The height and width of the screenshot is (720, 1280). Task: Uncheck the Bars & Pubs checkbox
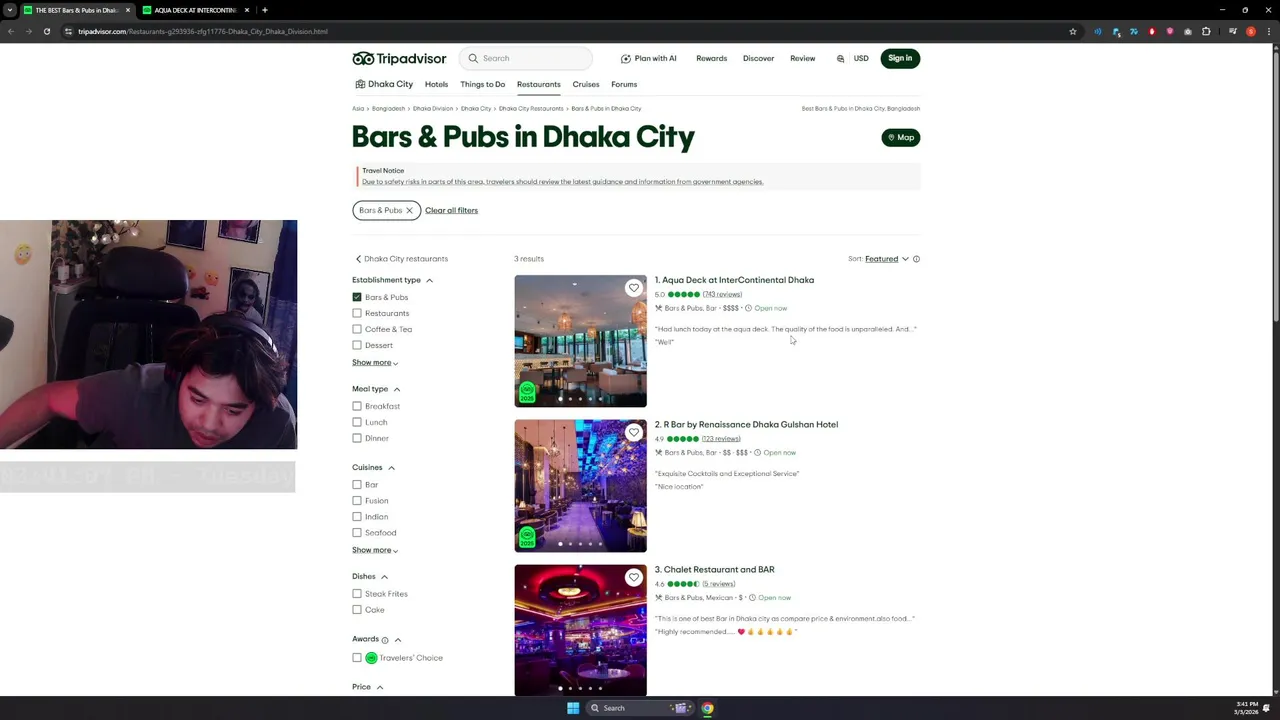[x=357, y=297]
